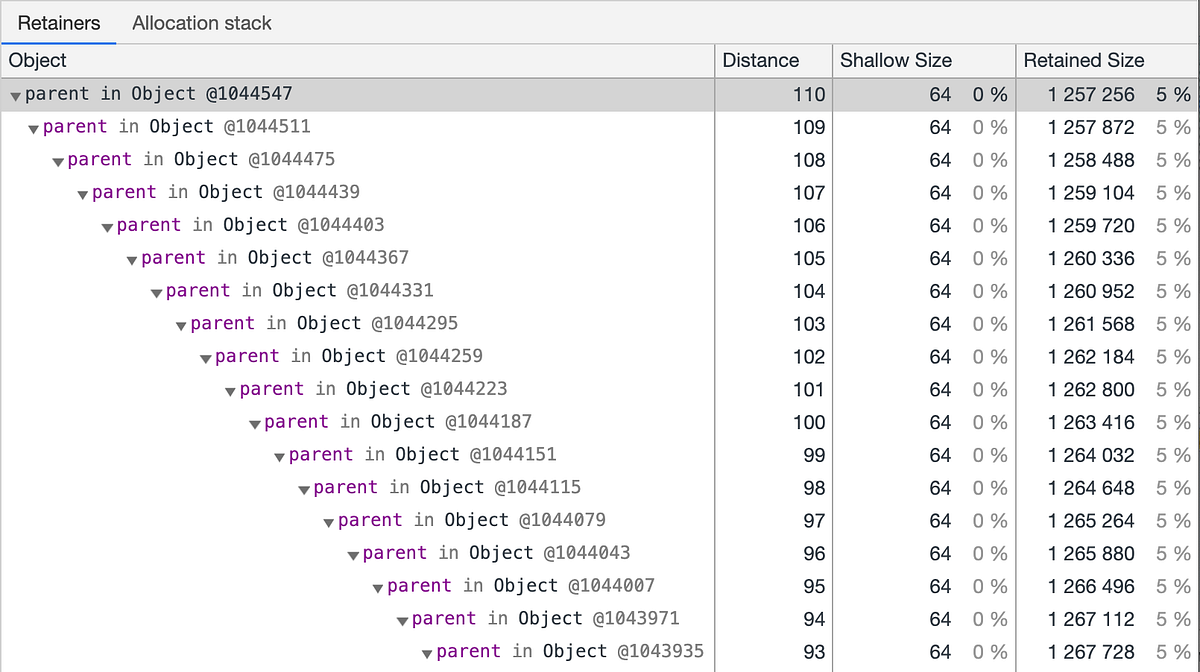Collapse the Object @1044259 tree arrow

(205, 359)
